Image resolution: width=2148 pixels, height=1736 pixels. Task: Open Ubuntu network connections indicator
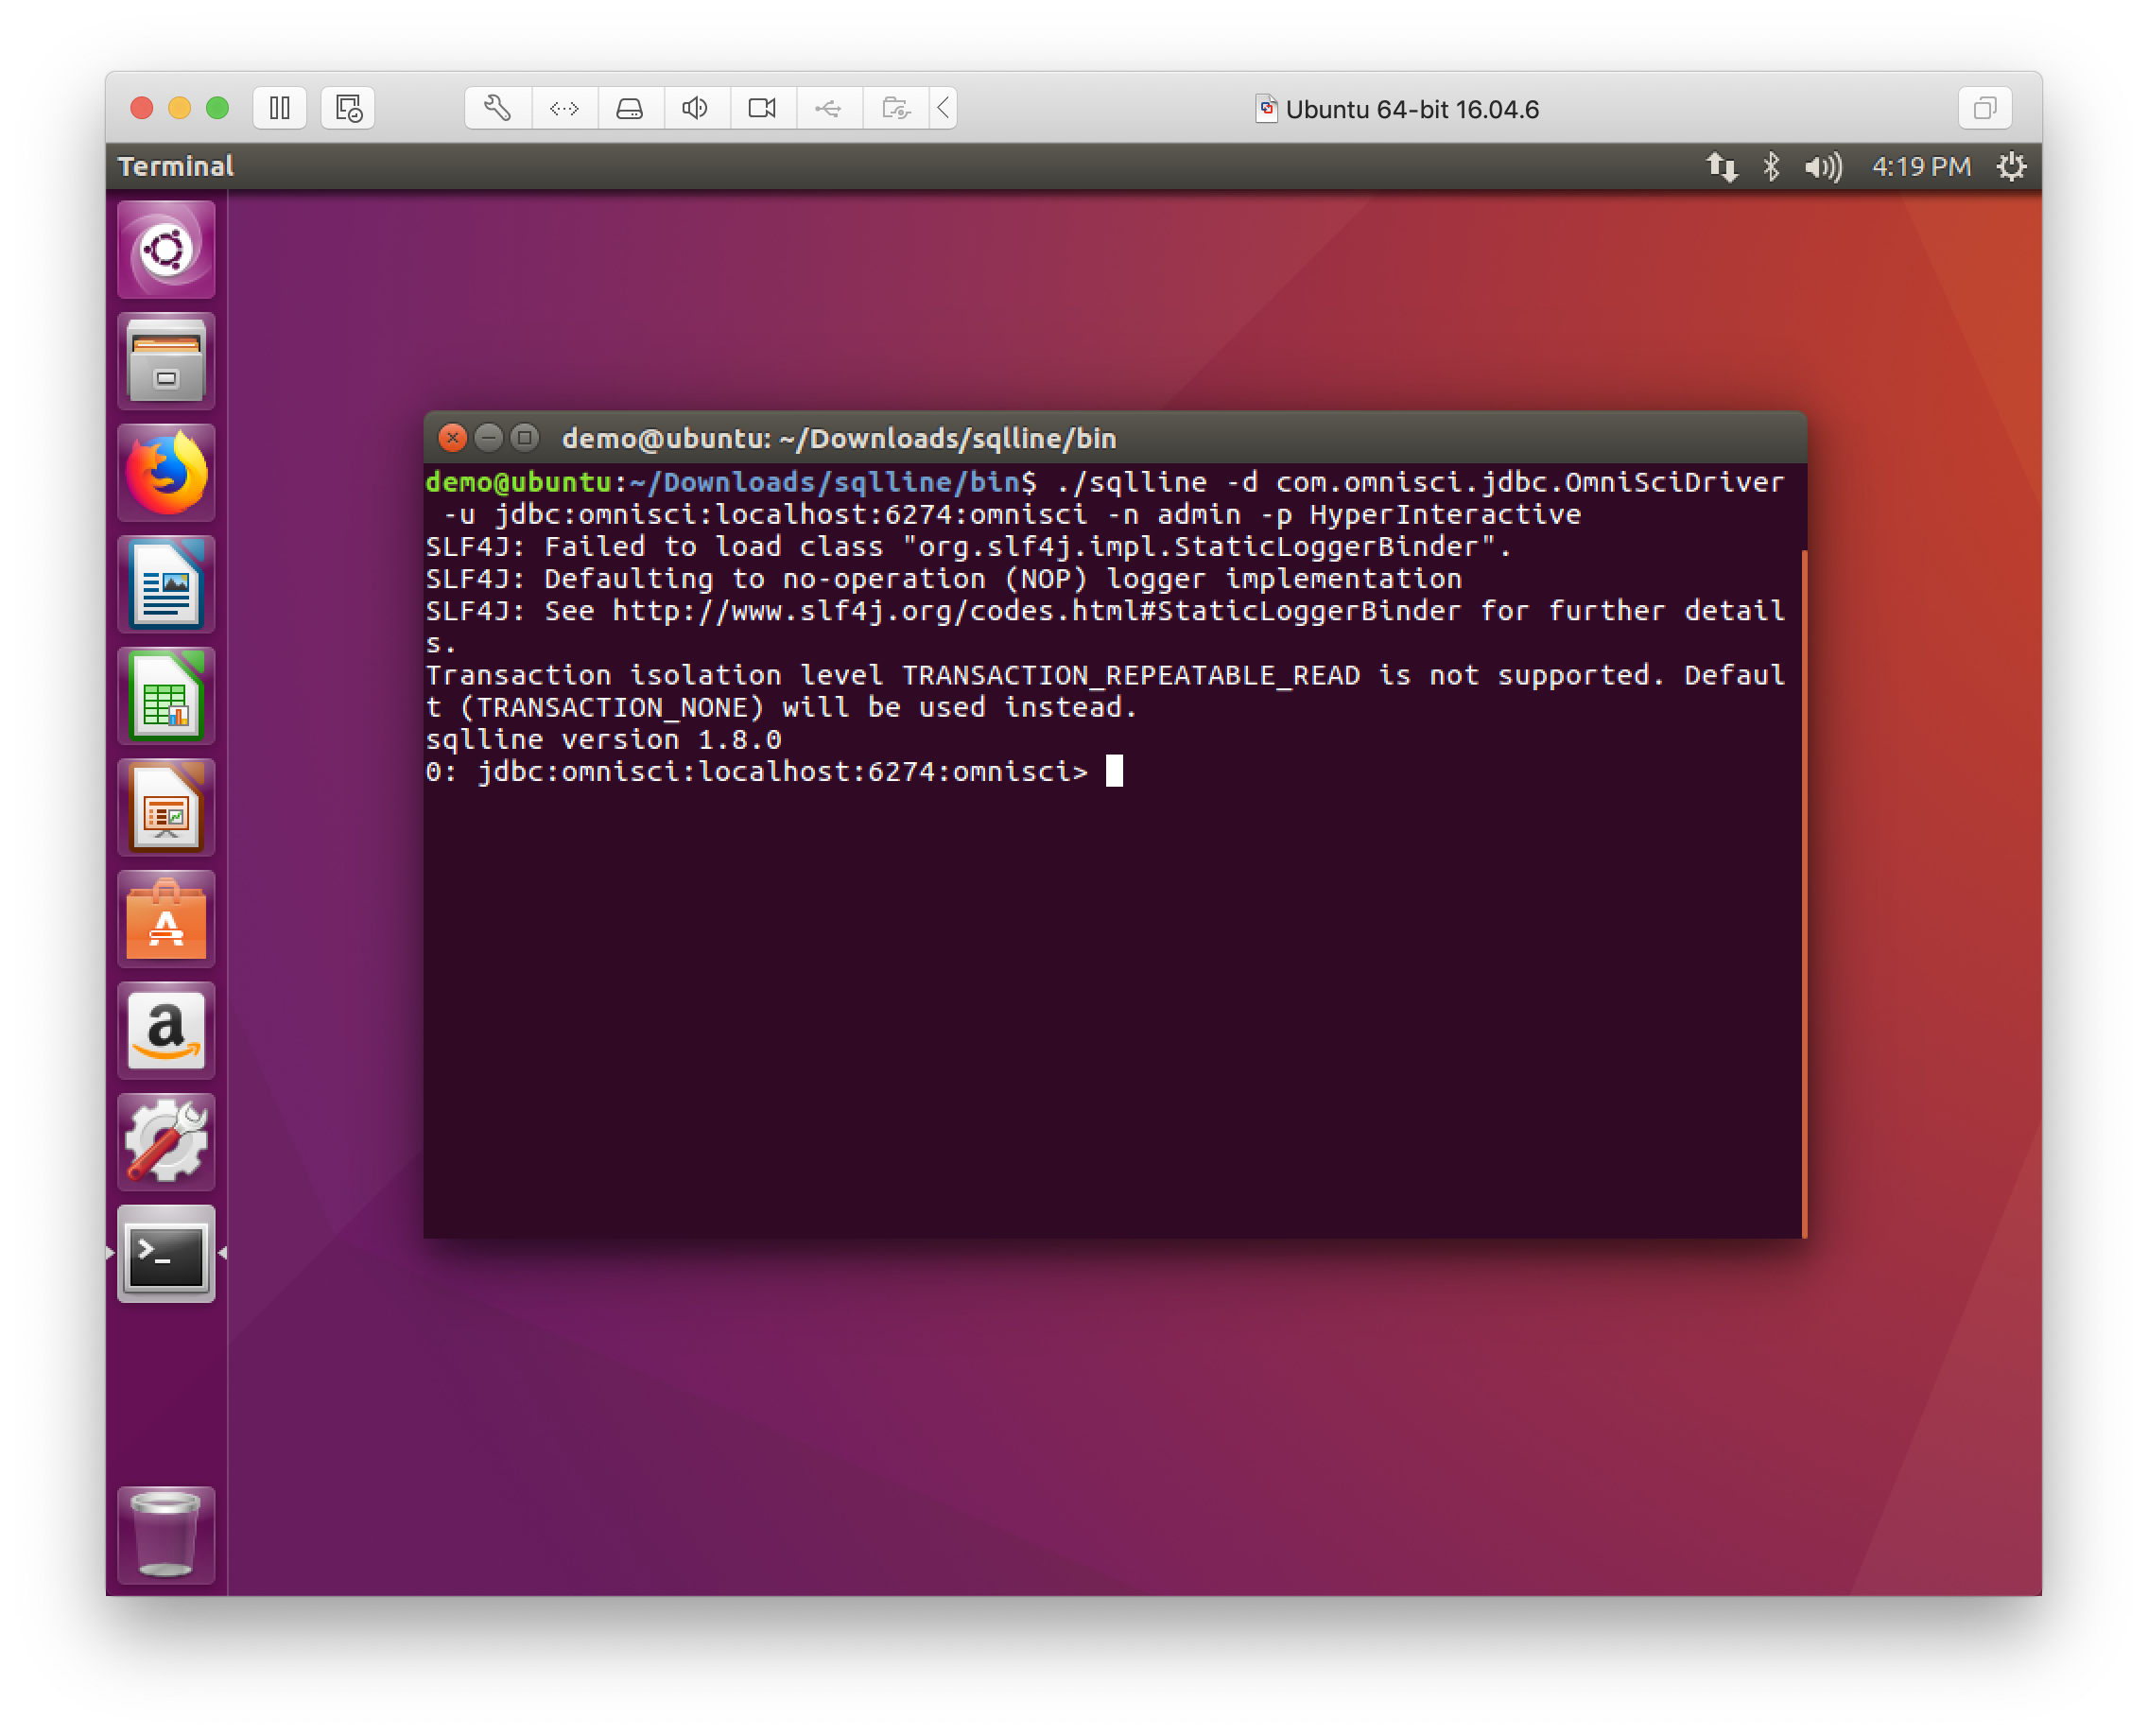click(x=1721, y=166)
